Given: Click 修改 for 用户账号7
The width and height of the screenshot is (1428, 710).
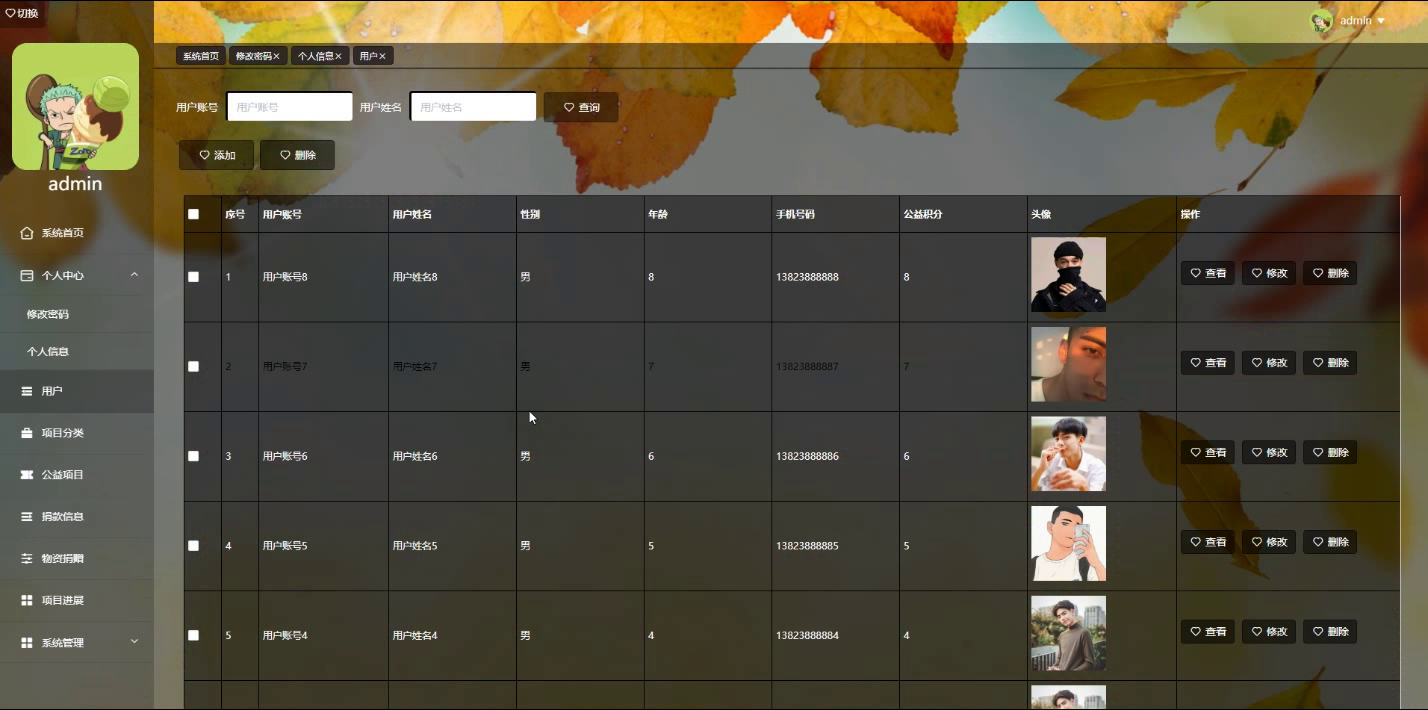Looking at the screenshot, I should 1268,363.
